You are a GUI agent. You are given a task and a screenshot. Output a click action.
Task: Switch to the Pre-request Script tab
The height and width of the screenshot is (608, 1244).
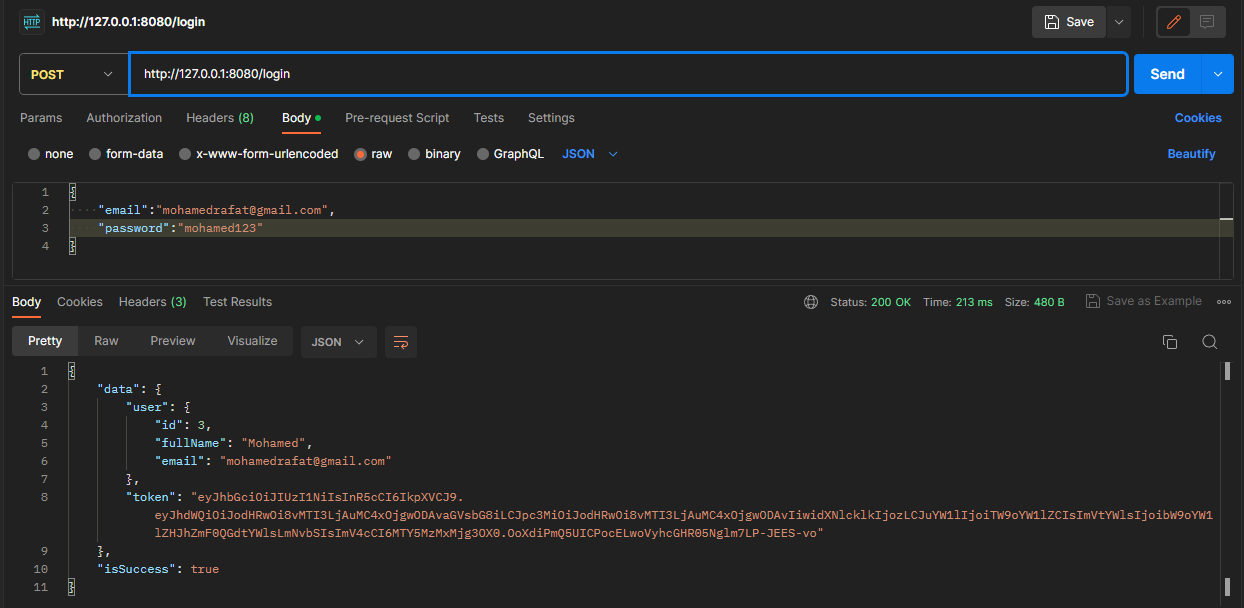(x=397, y=118)
